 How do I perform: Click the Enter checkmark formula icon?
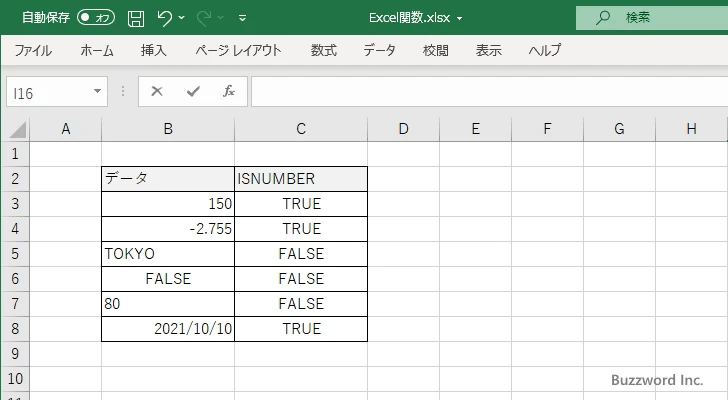tap(193, 91)
